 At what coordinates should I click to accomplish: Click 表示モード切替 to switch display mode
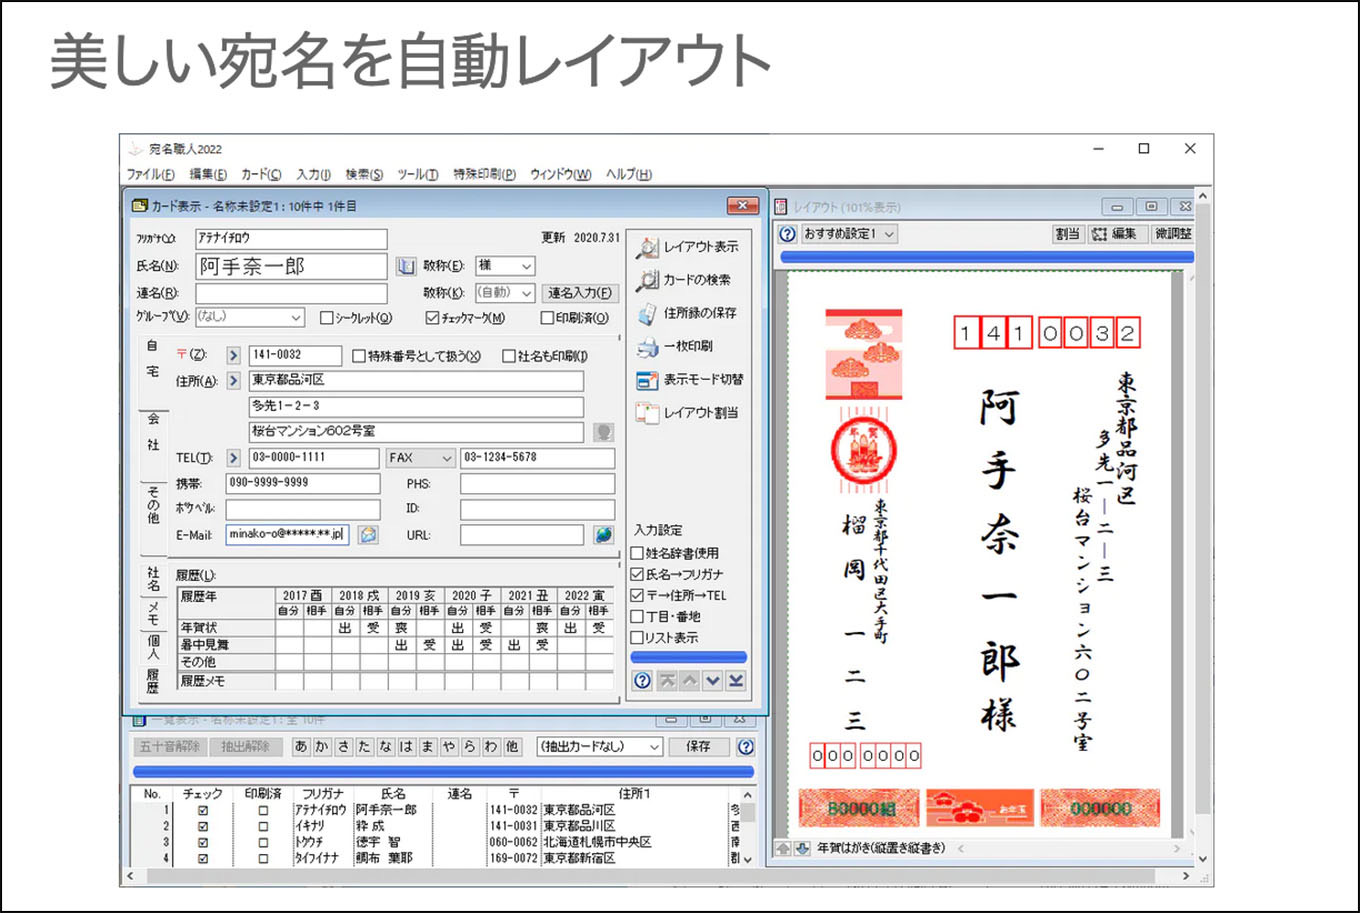click(648, 380)
